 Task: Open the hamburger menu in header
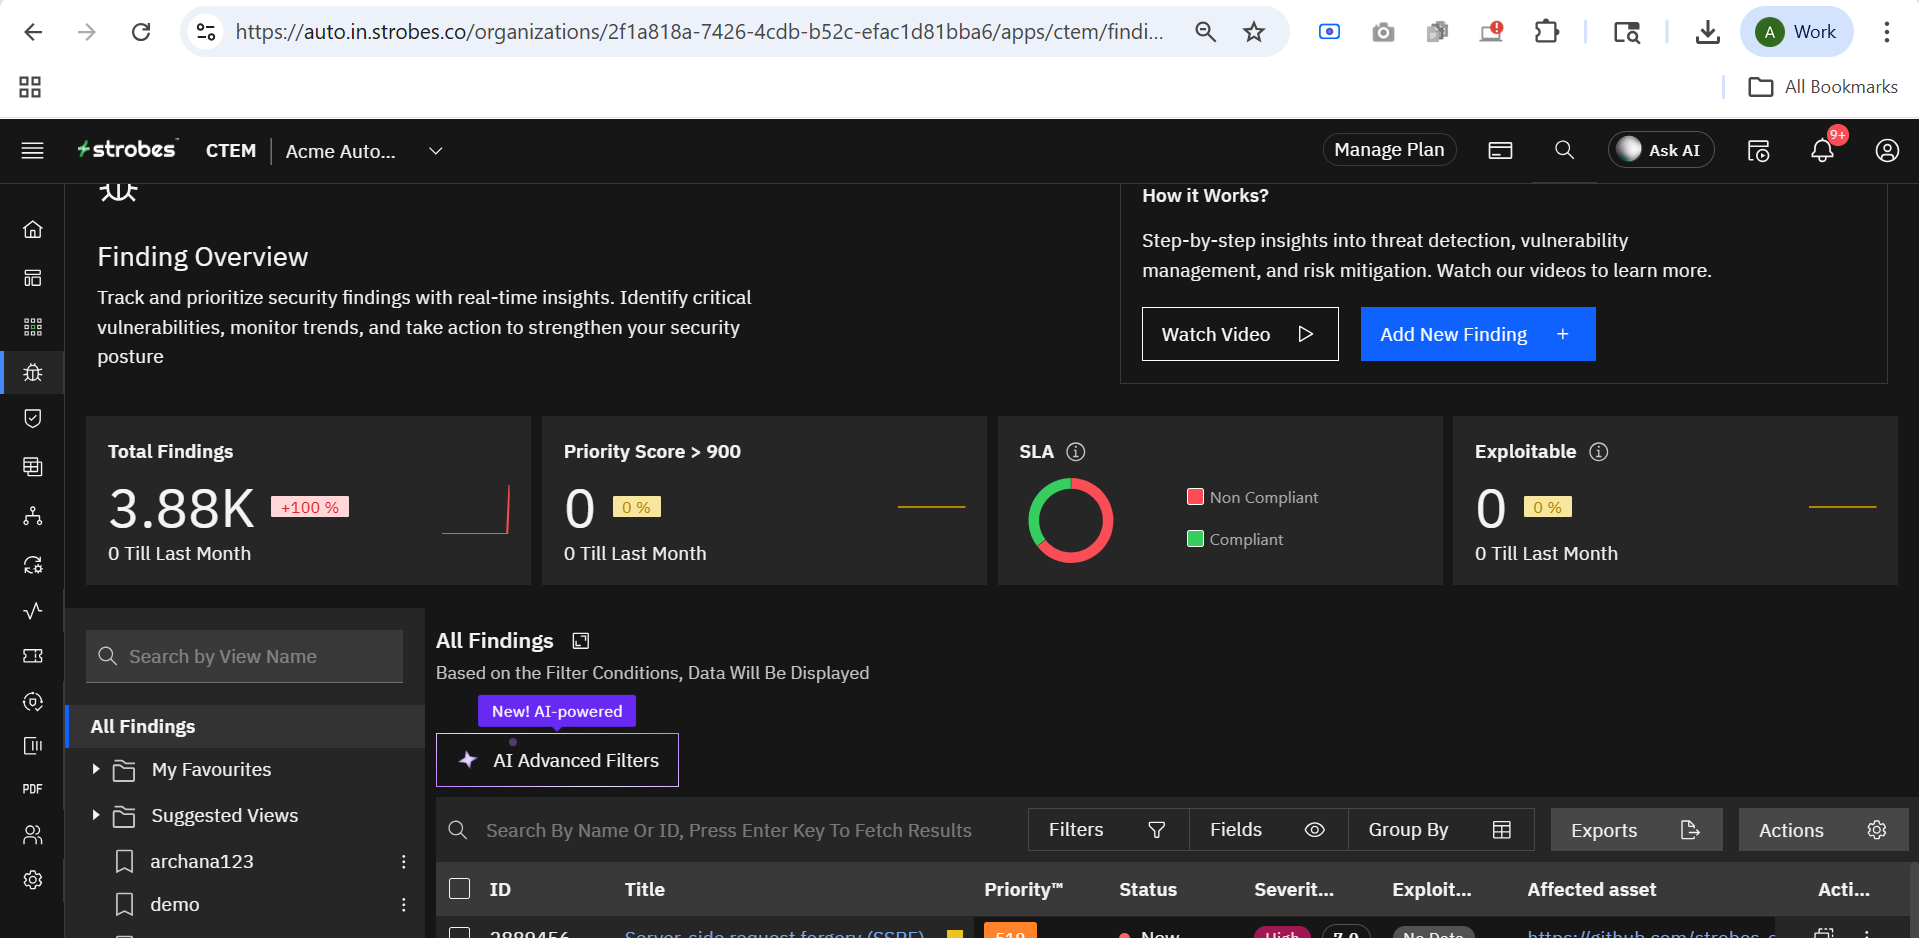point(33,151)
